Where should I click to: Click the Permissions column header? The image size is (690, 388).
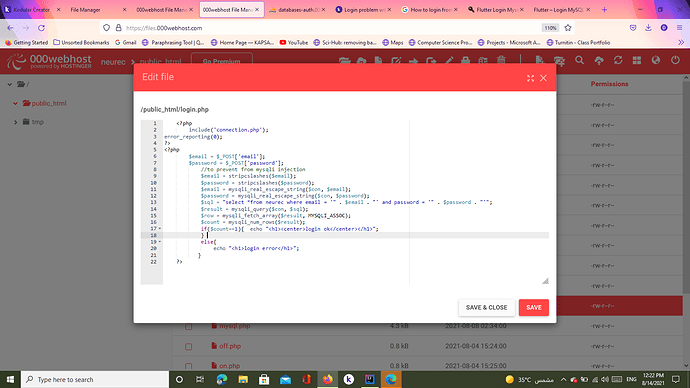(609, 84)
